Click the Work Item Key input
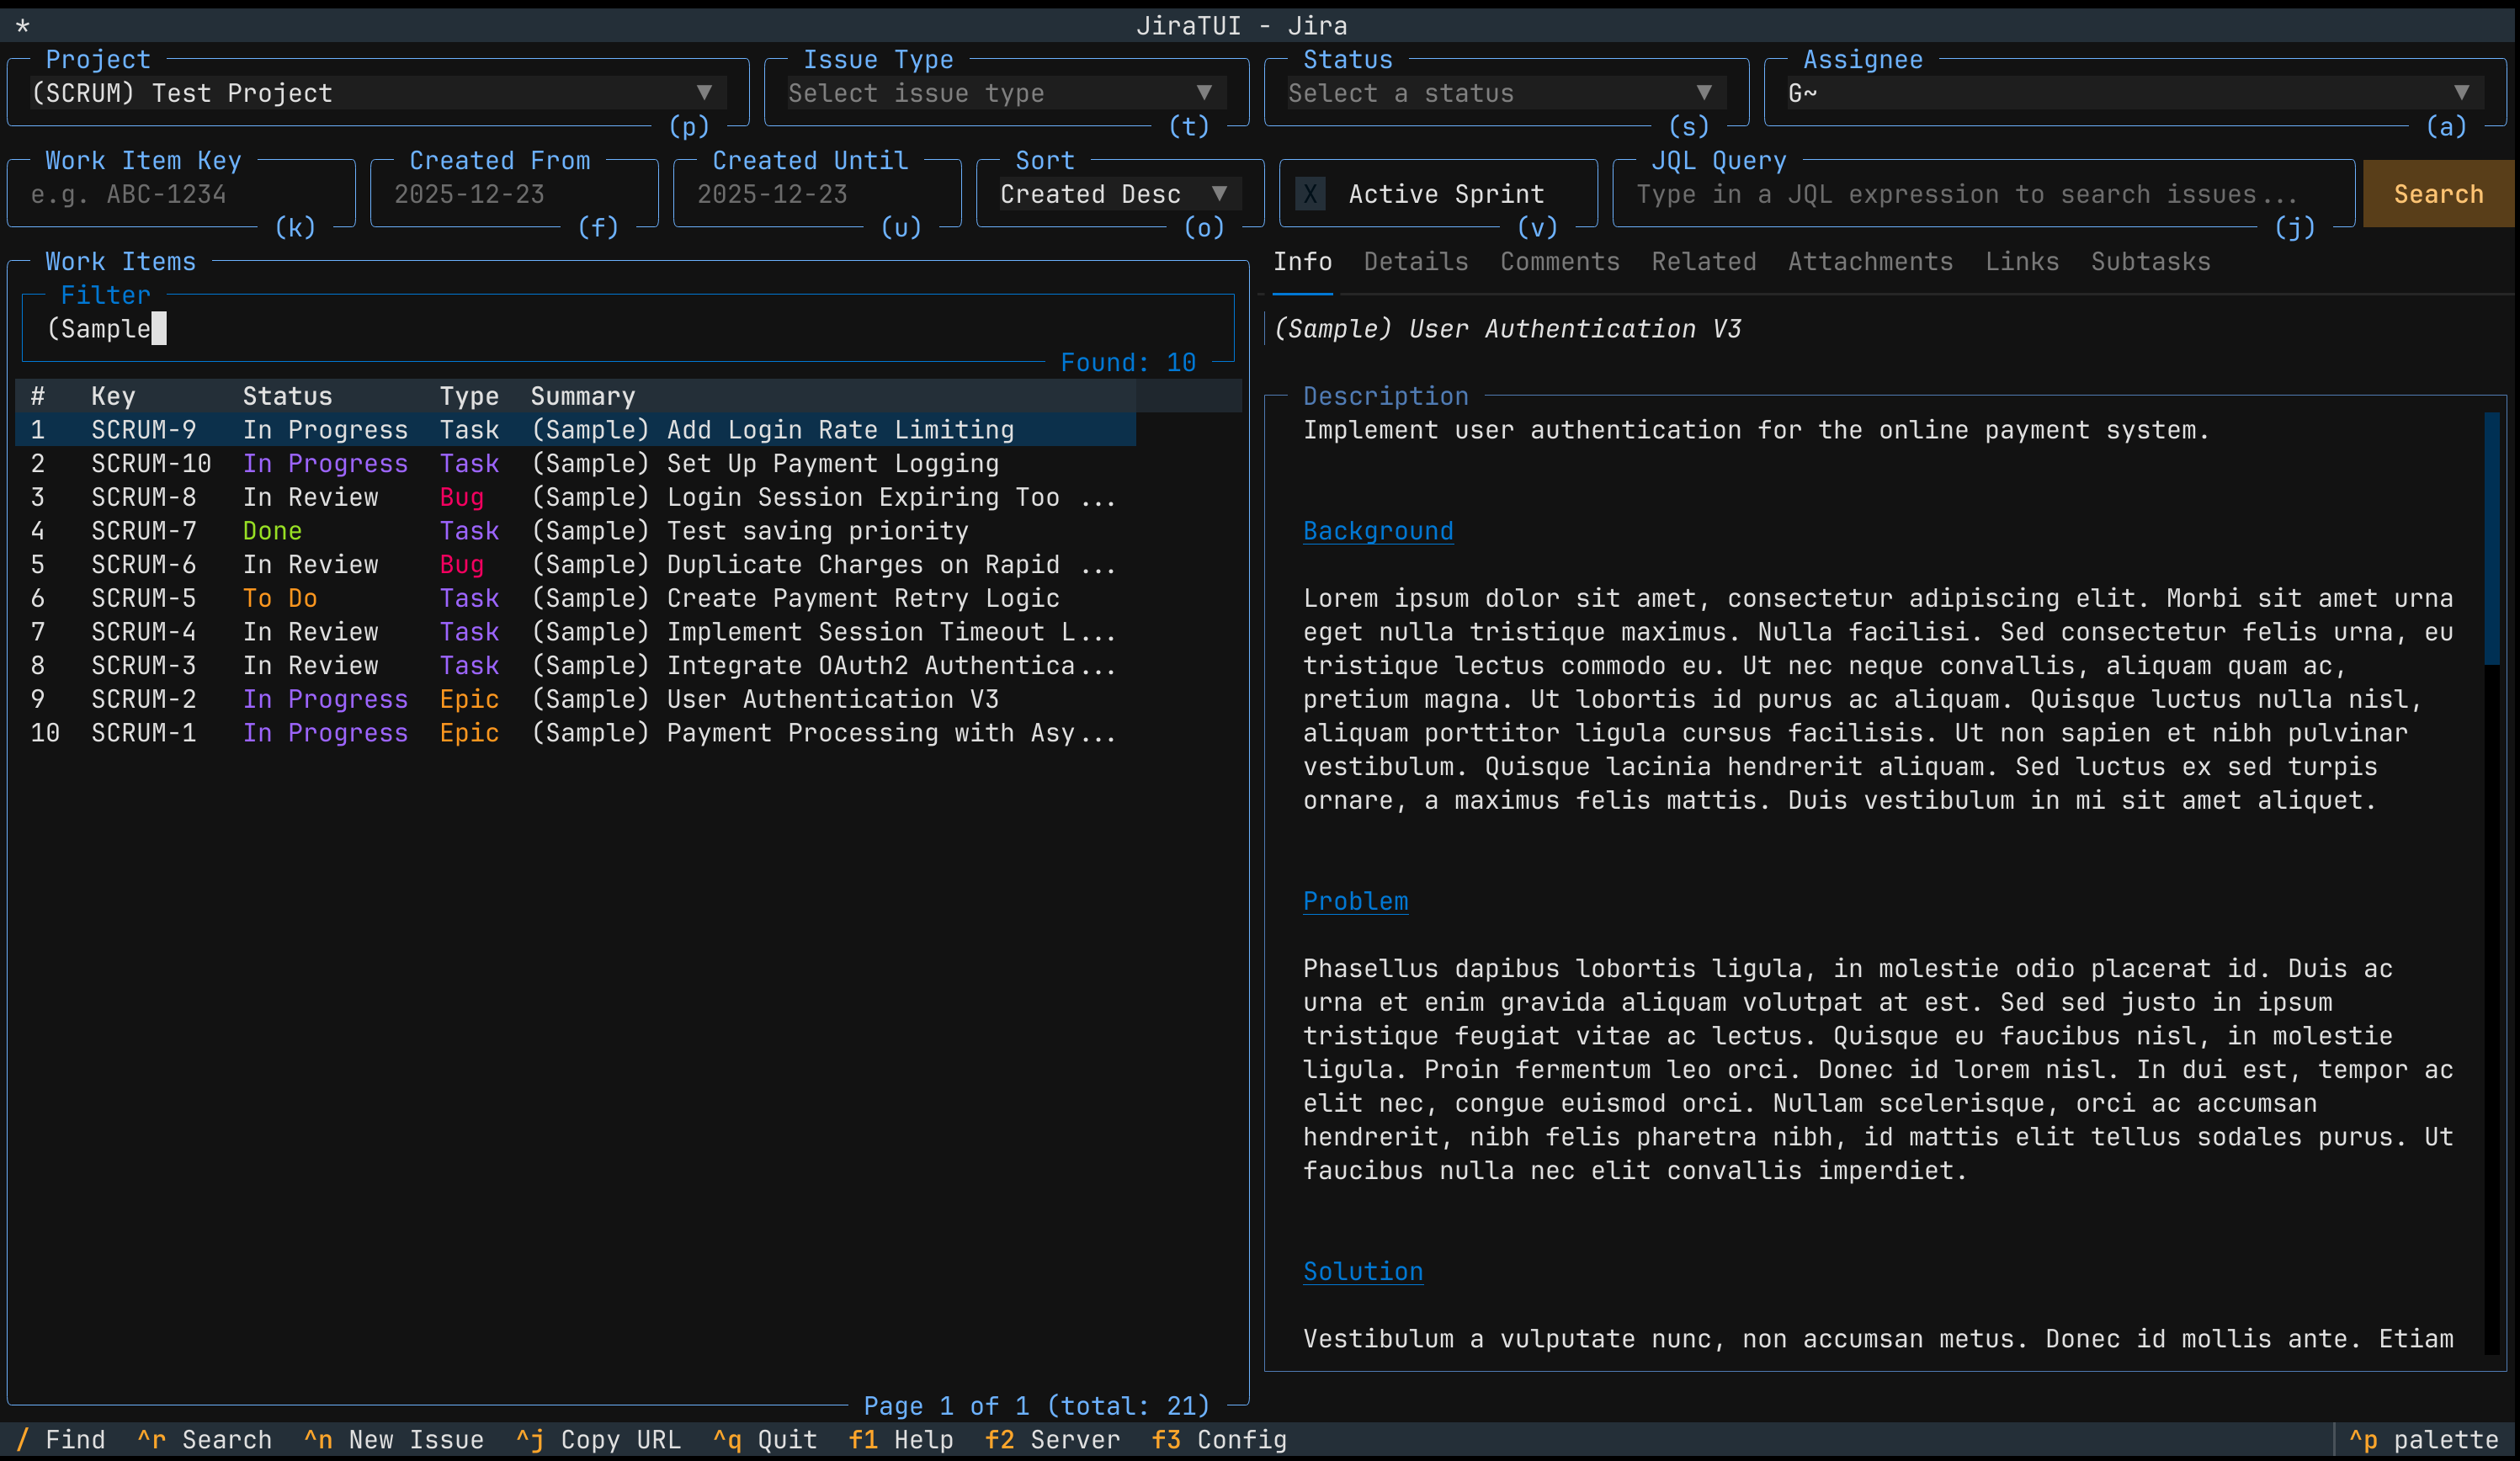The width and height of the screenshot is (2520, 1461). 180,194
